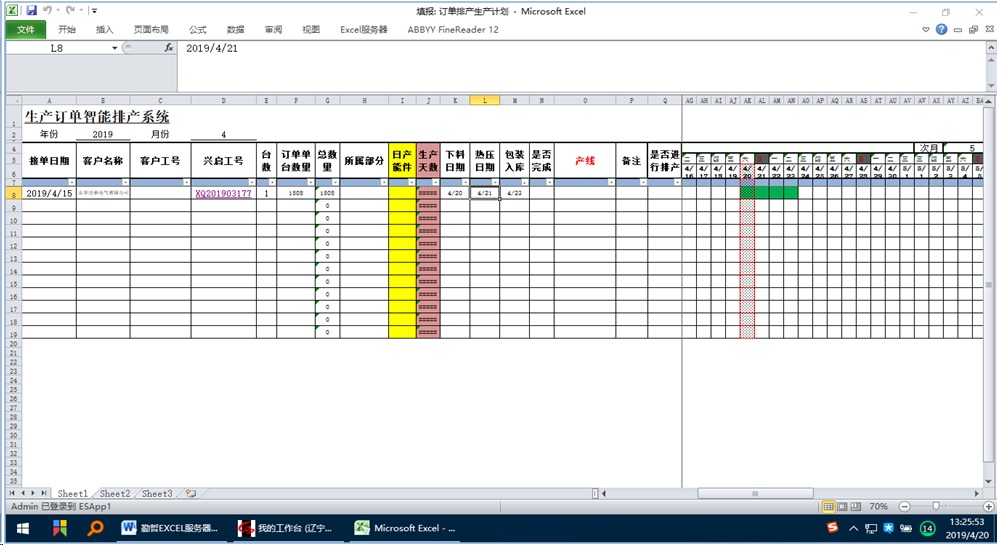Open Excel Help question mark icon
The height and width of the screenshot is (545, 997).
941,29
